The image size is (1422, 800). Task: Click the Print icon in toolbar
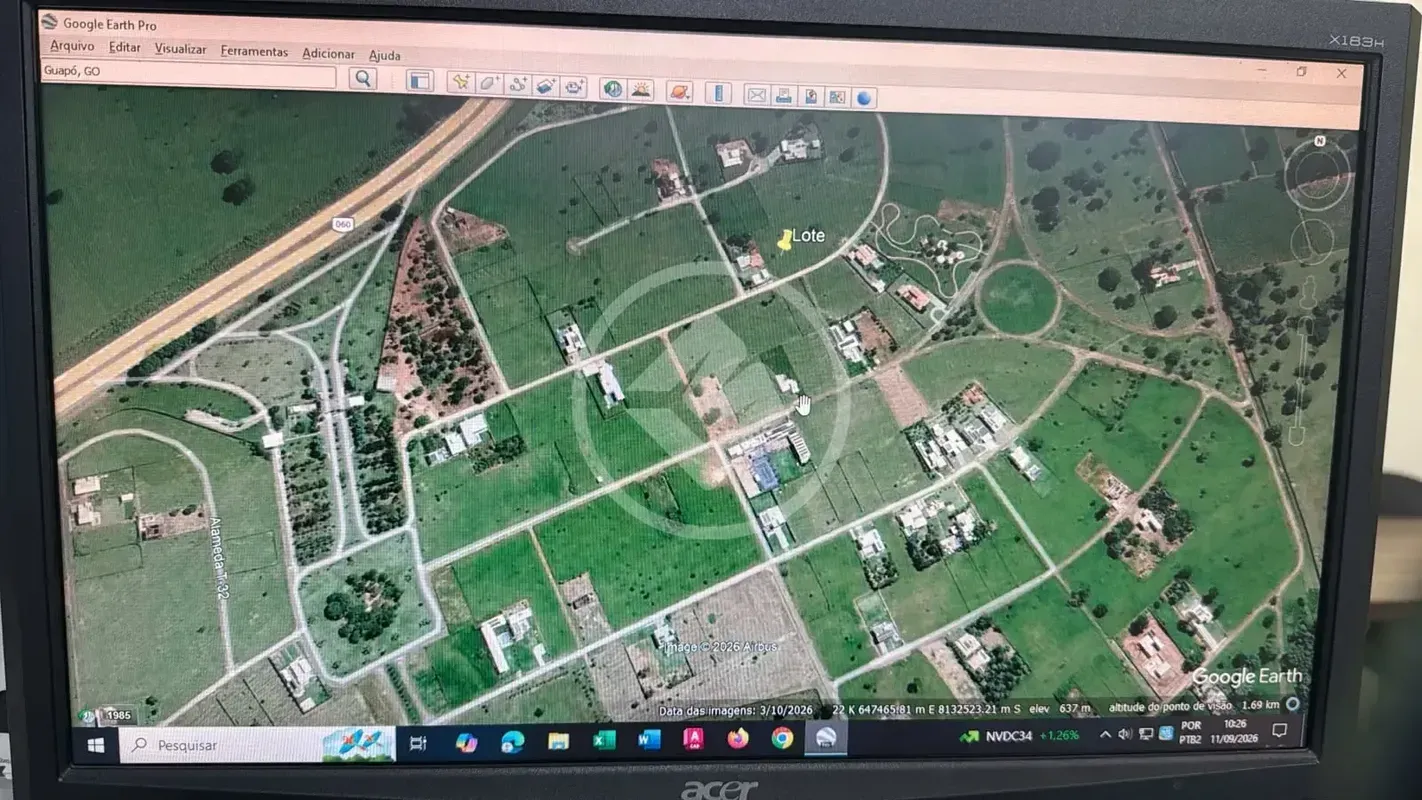[784, 96]
